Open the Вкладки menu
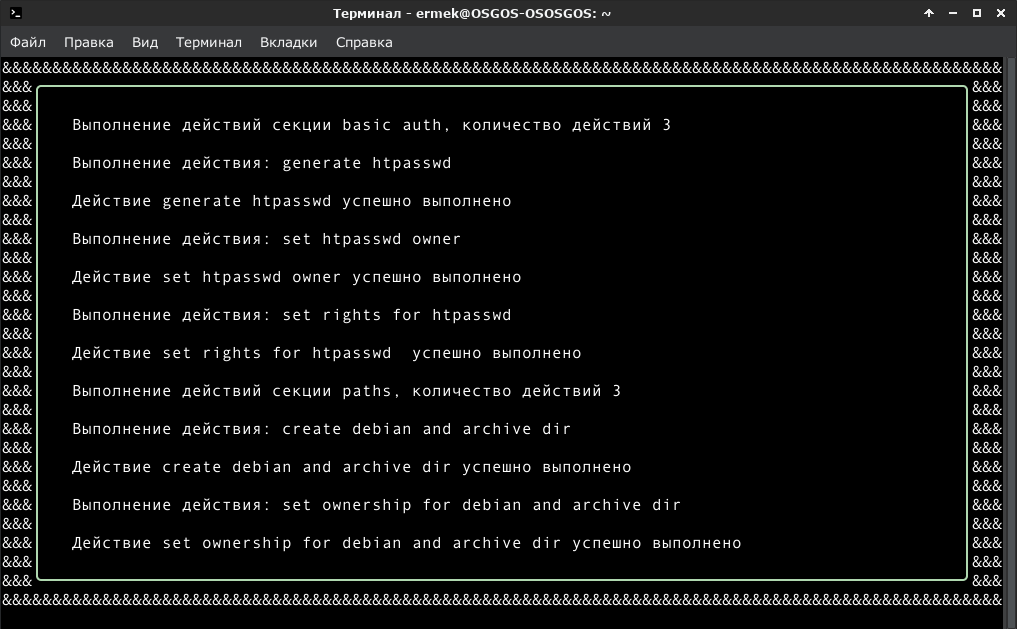Viewport: 1017px width, 629px height. pyautogui.click(x=289, y=42)
